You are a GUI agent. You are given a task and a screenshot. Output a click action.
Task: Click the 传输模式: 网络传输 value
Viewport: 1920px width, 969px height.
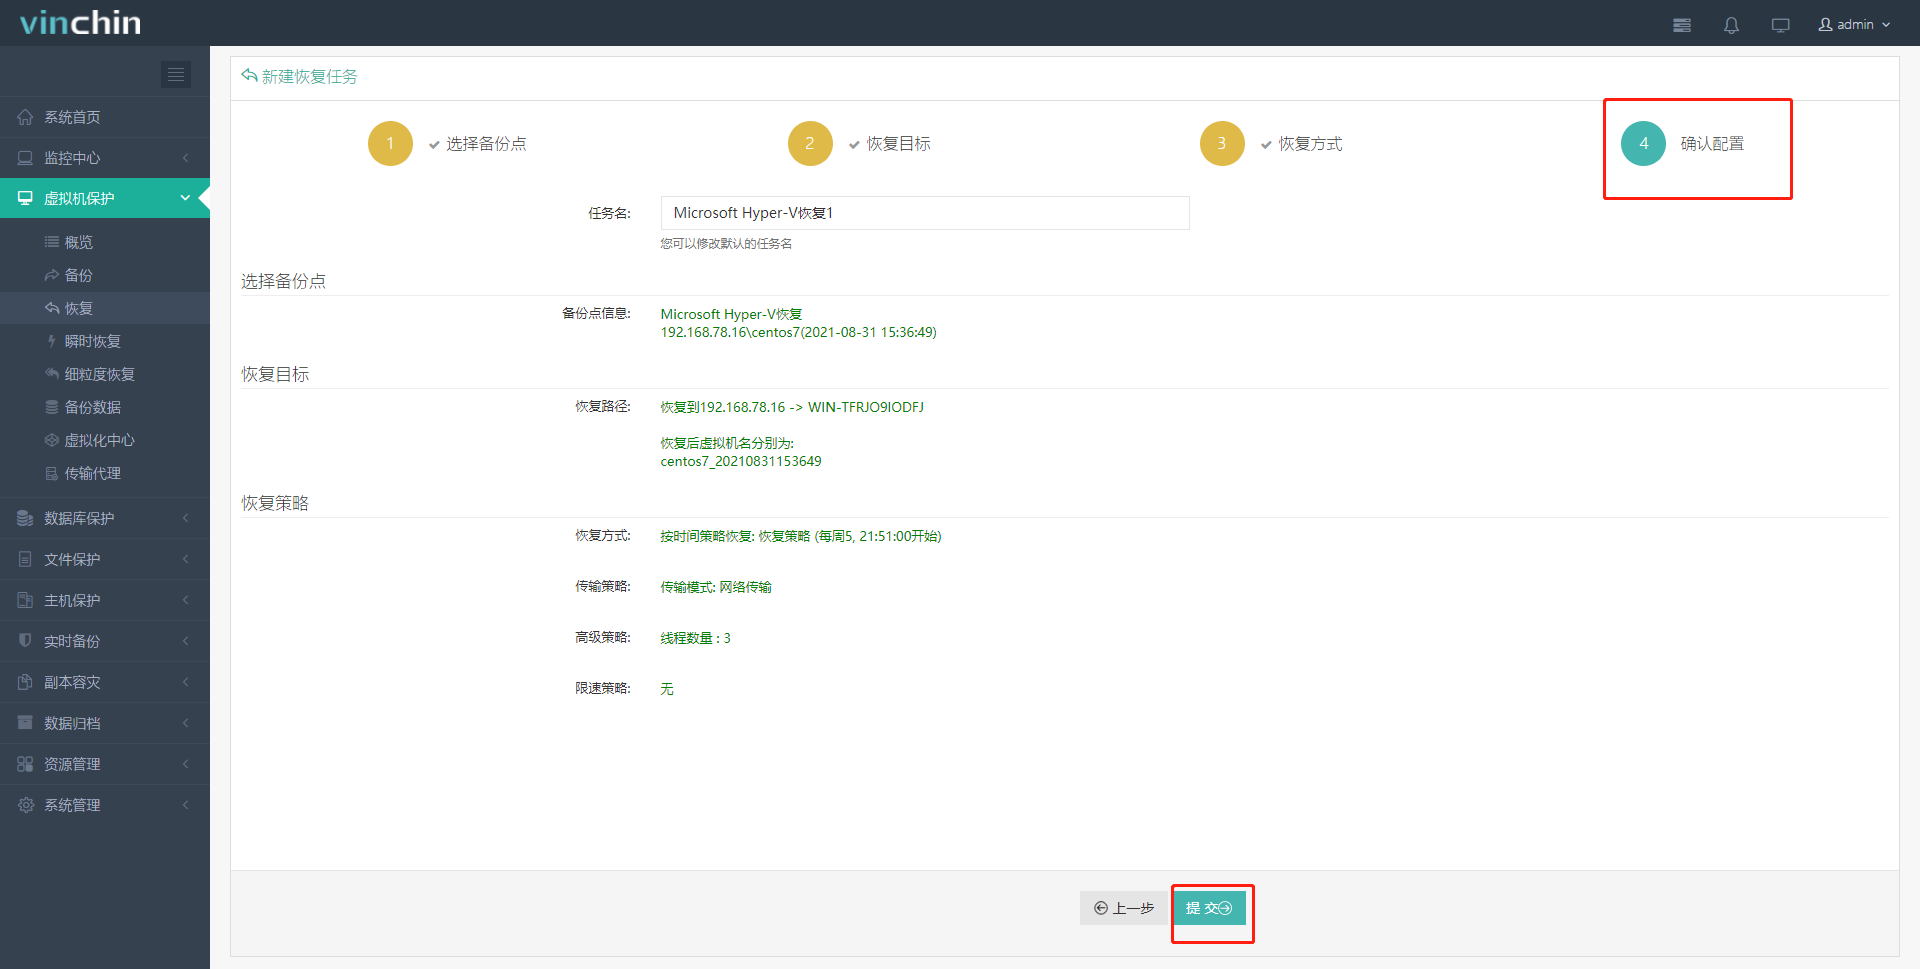[716, 587]
